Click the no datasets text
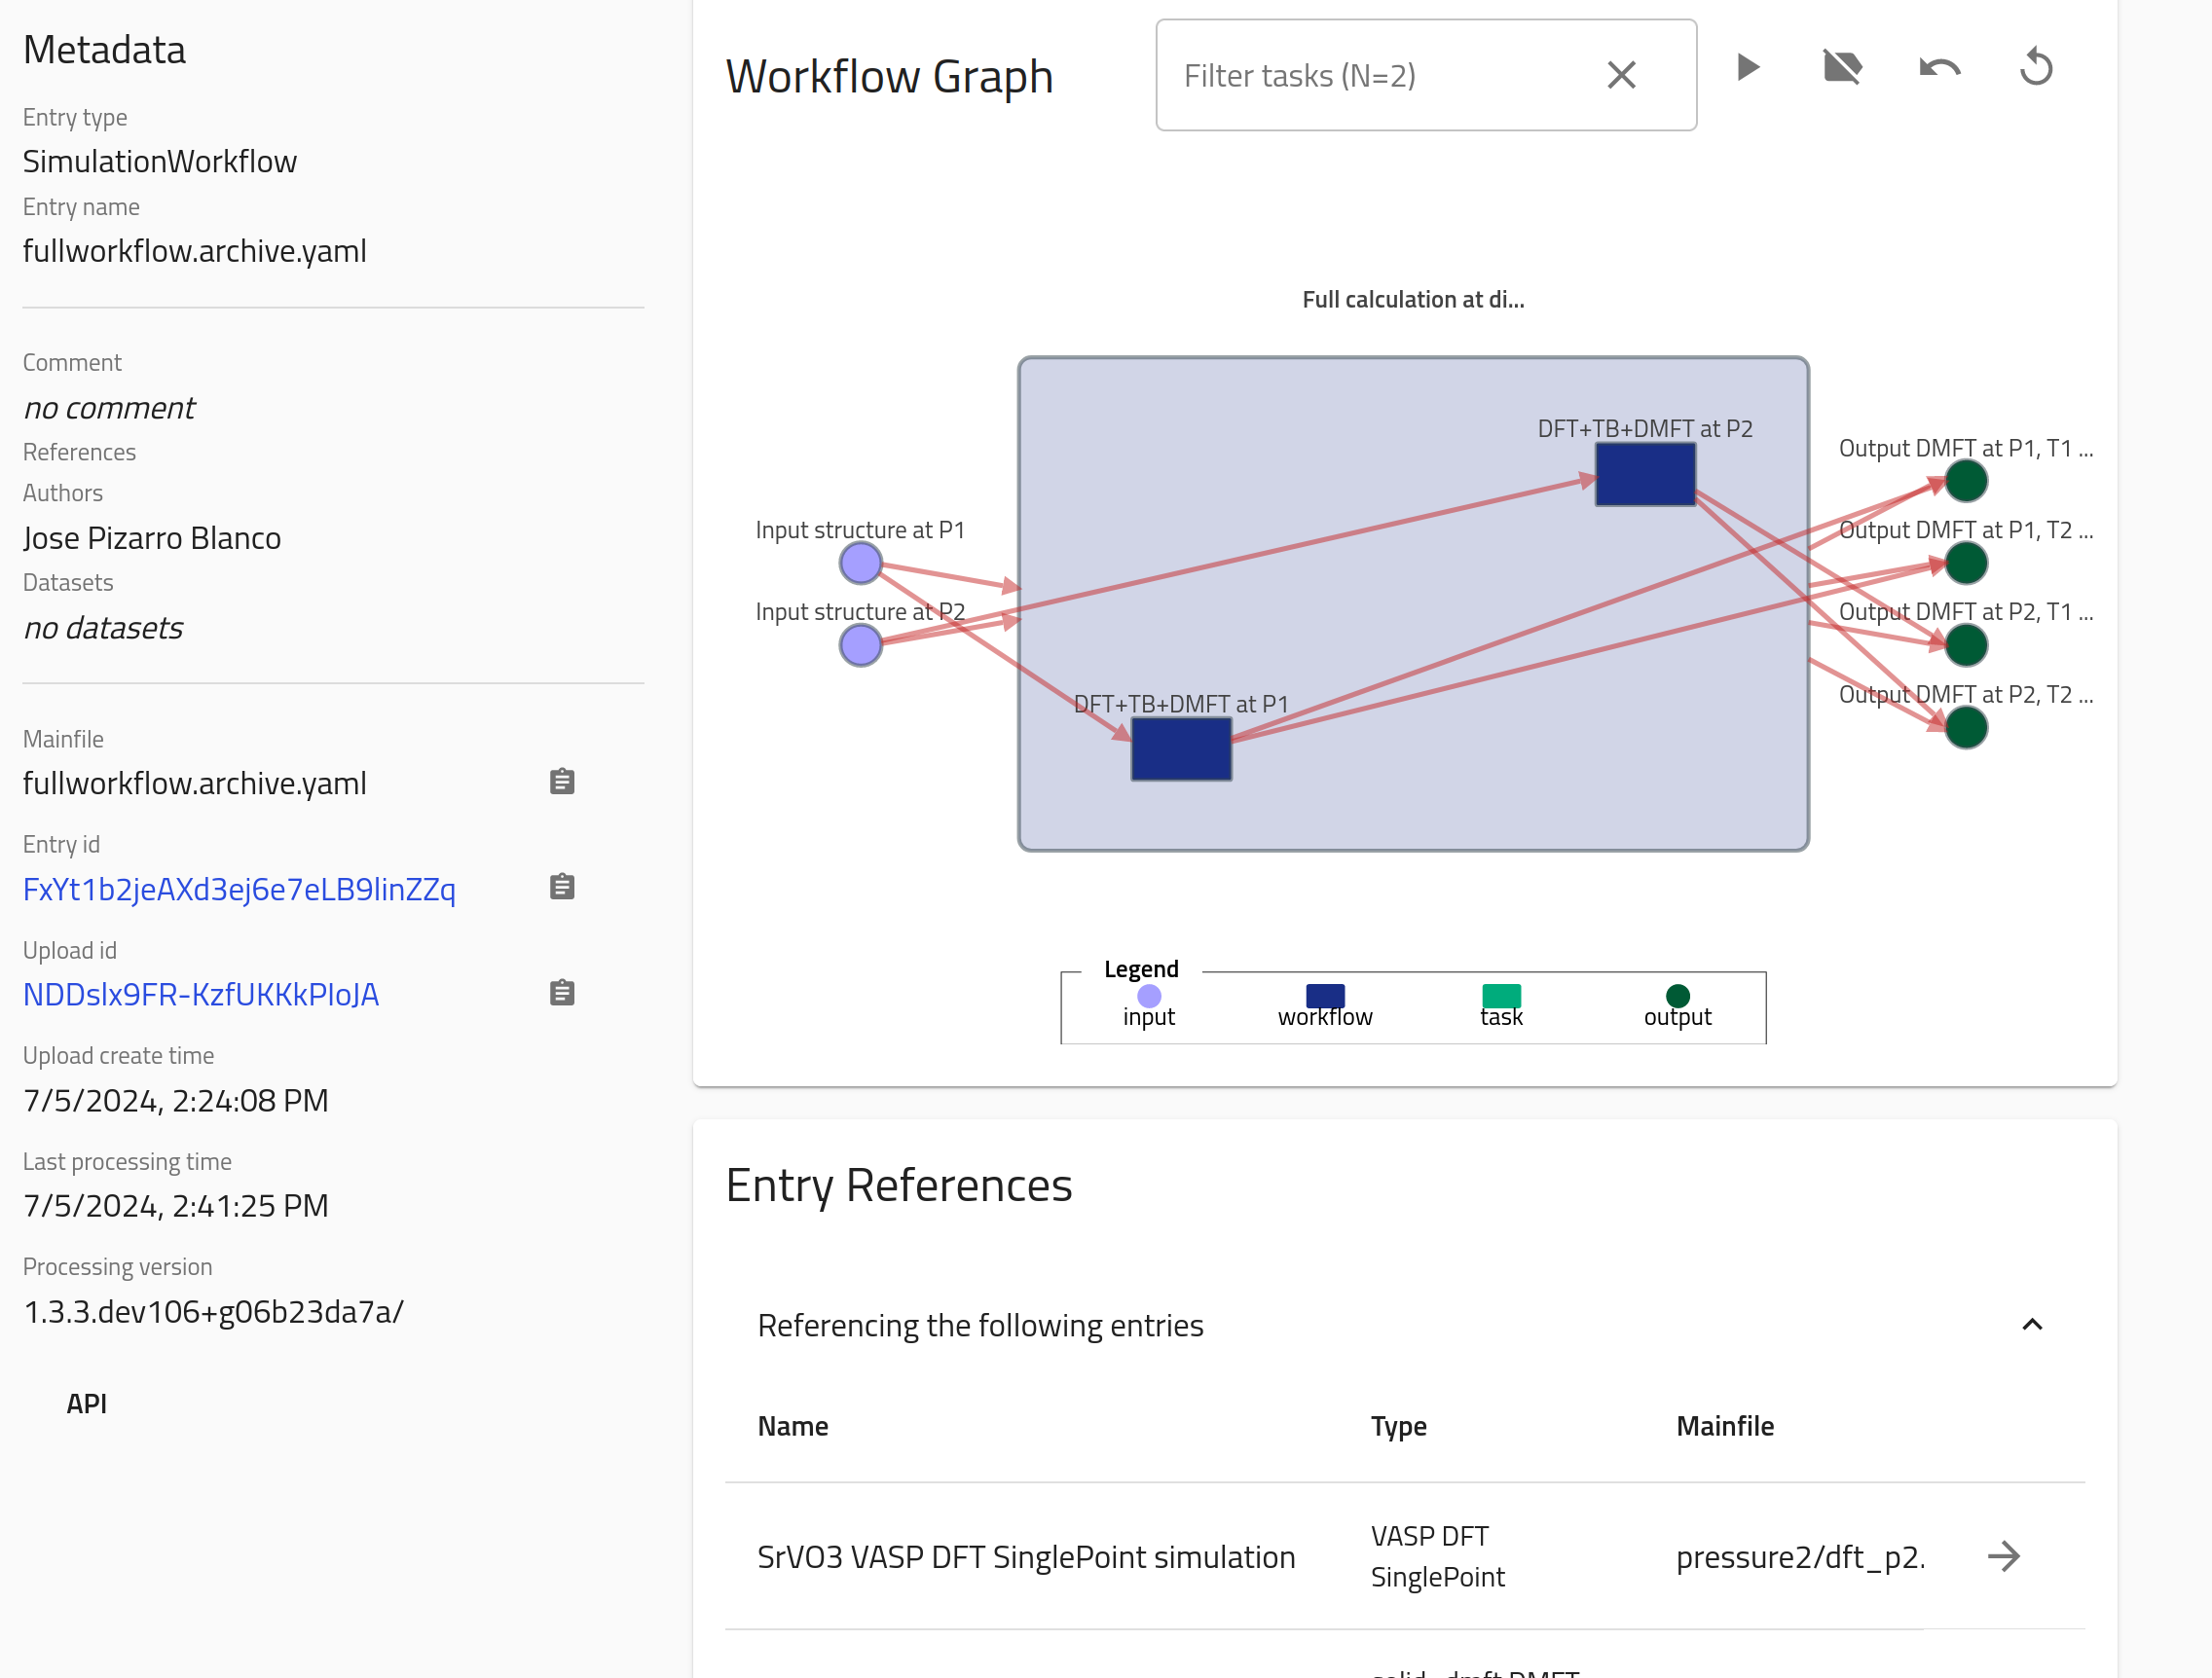The height and width of the screenshot is (1678, 2212). coord(103,628)
